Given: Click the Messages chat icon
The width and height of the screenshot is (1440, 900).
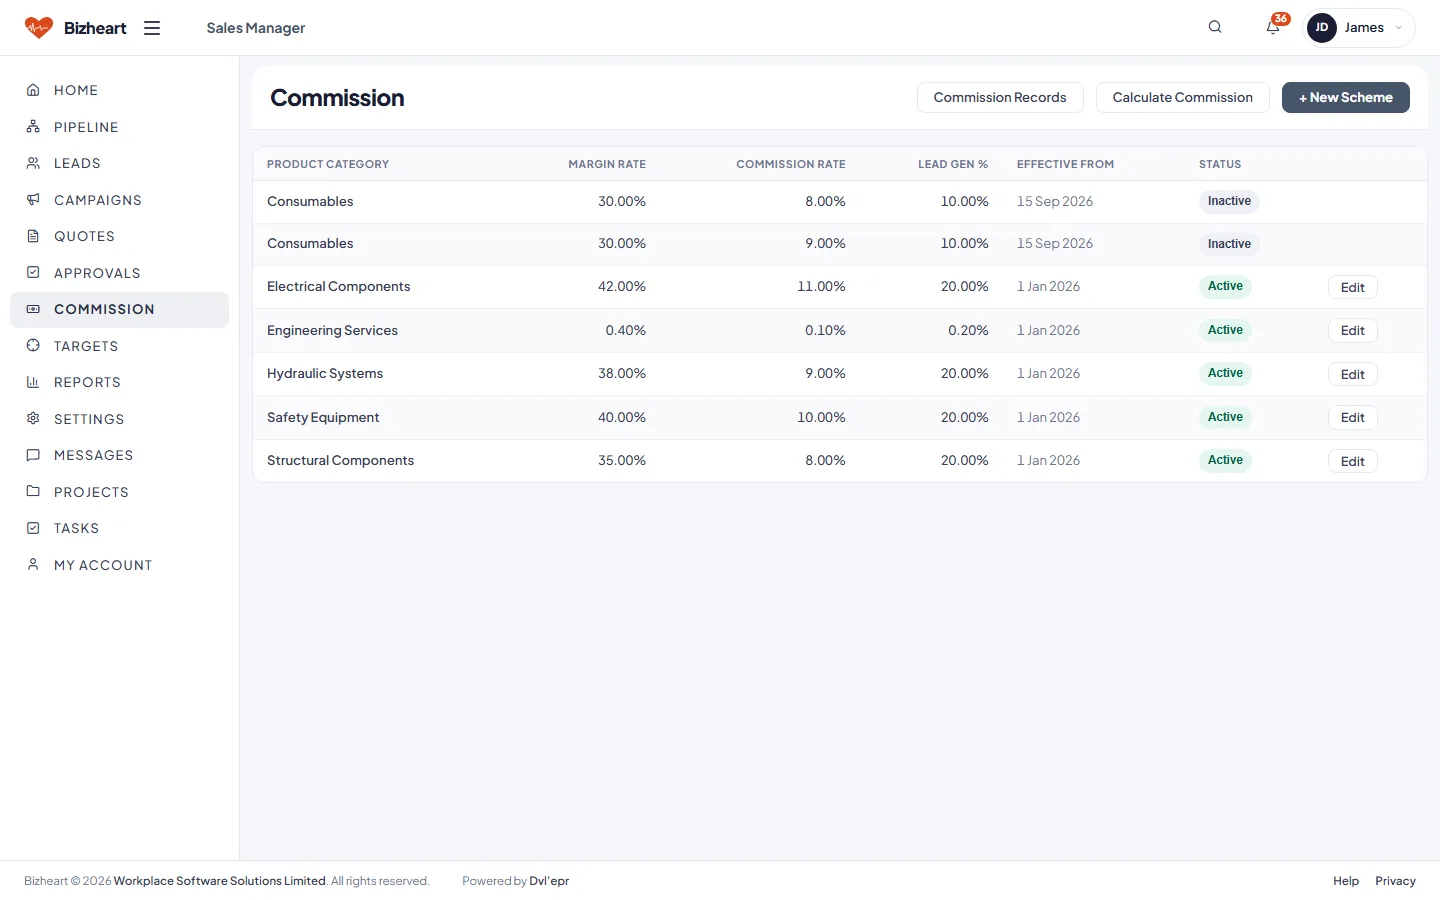Looking at the screenshot, I should tap(33, 455).
